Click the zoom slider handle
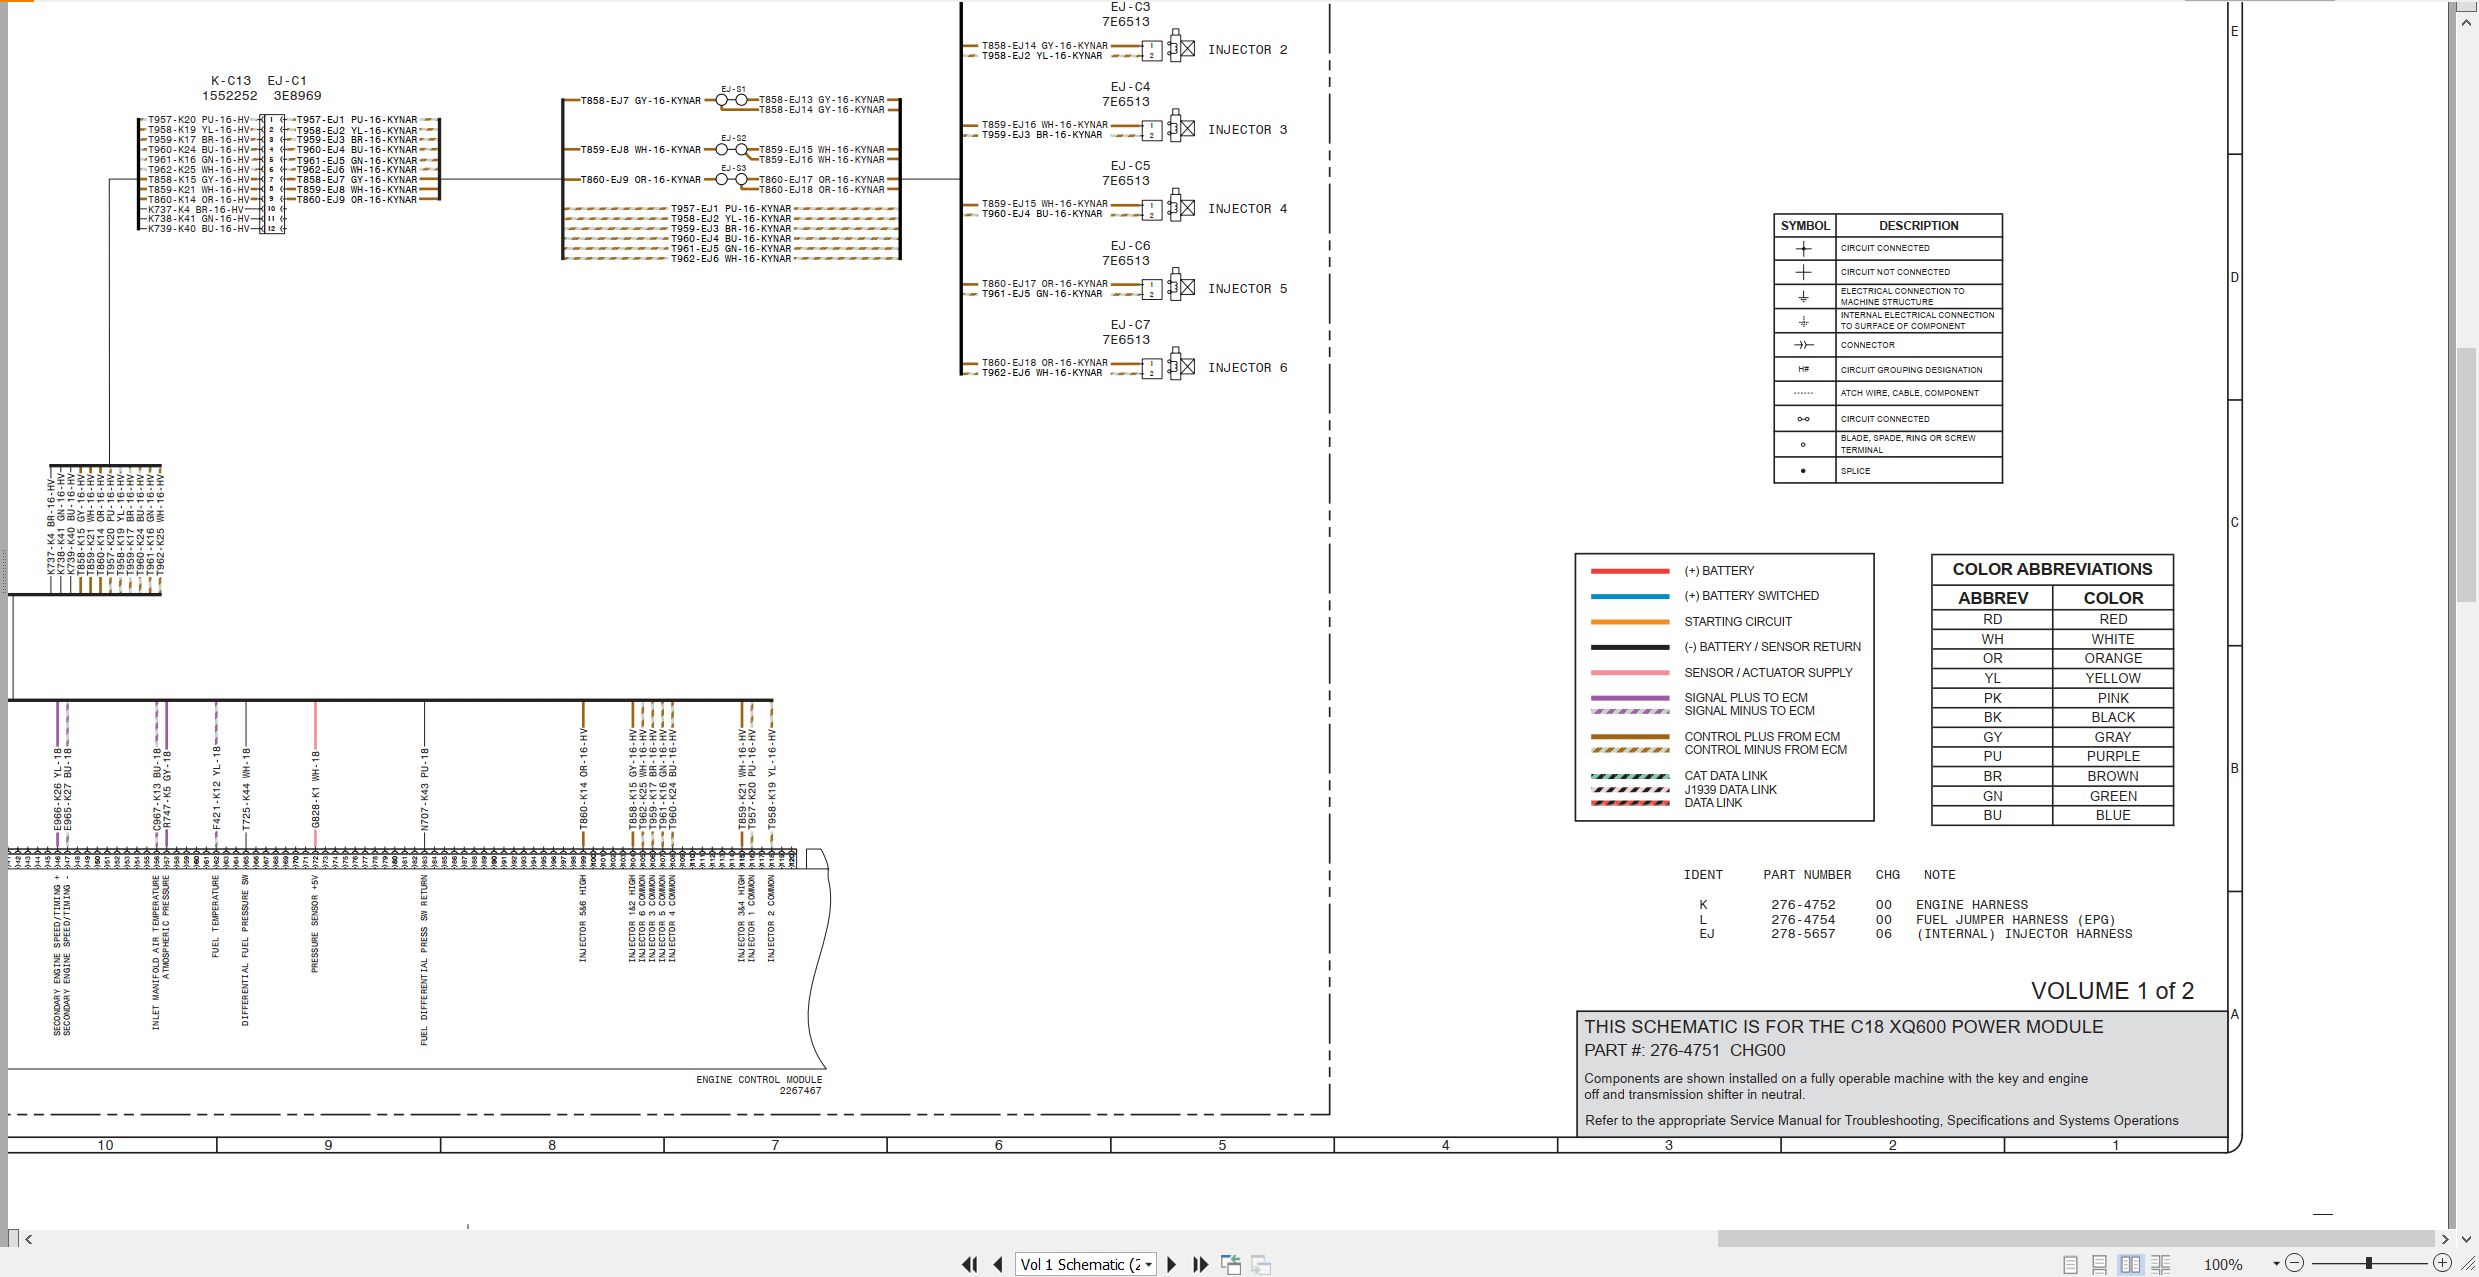Viewport: 2479px width, 1277px height. point(2369,1264)
